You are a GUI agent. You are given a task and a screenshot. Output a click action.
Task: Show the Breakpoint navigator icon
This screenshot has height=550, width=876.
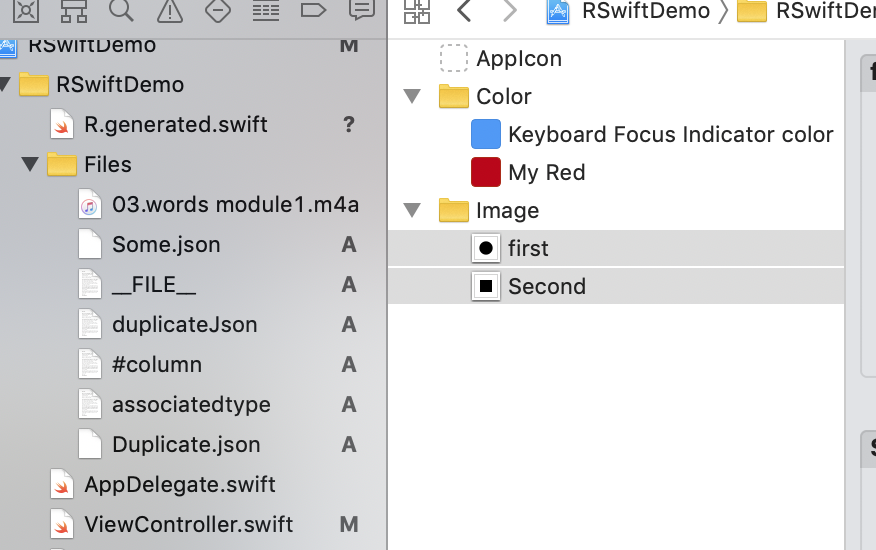[313, 10]
